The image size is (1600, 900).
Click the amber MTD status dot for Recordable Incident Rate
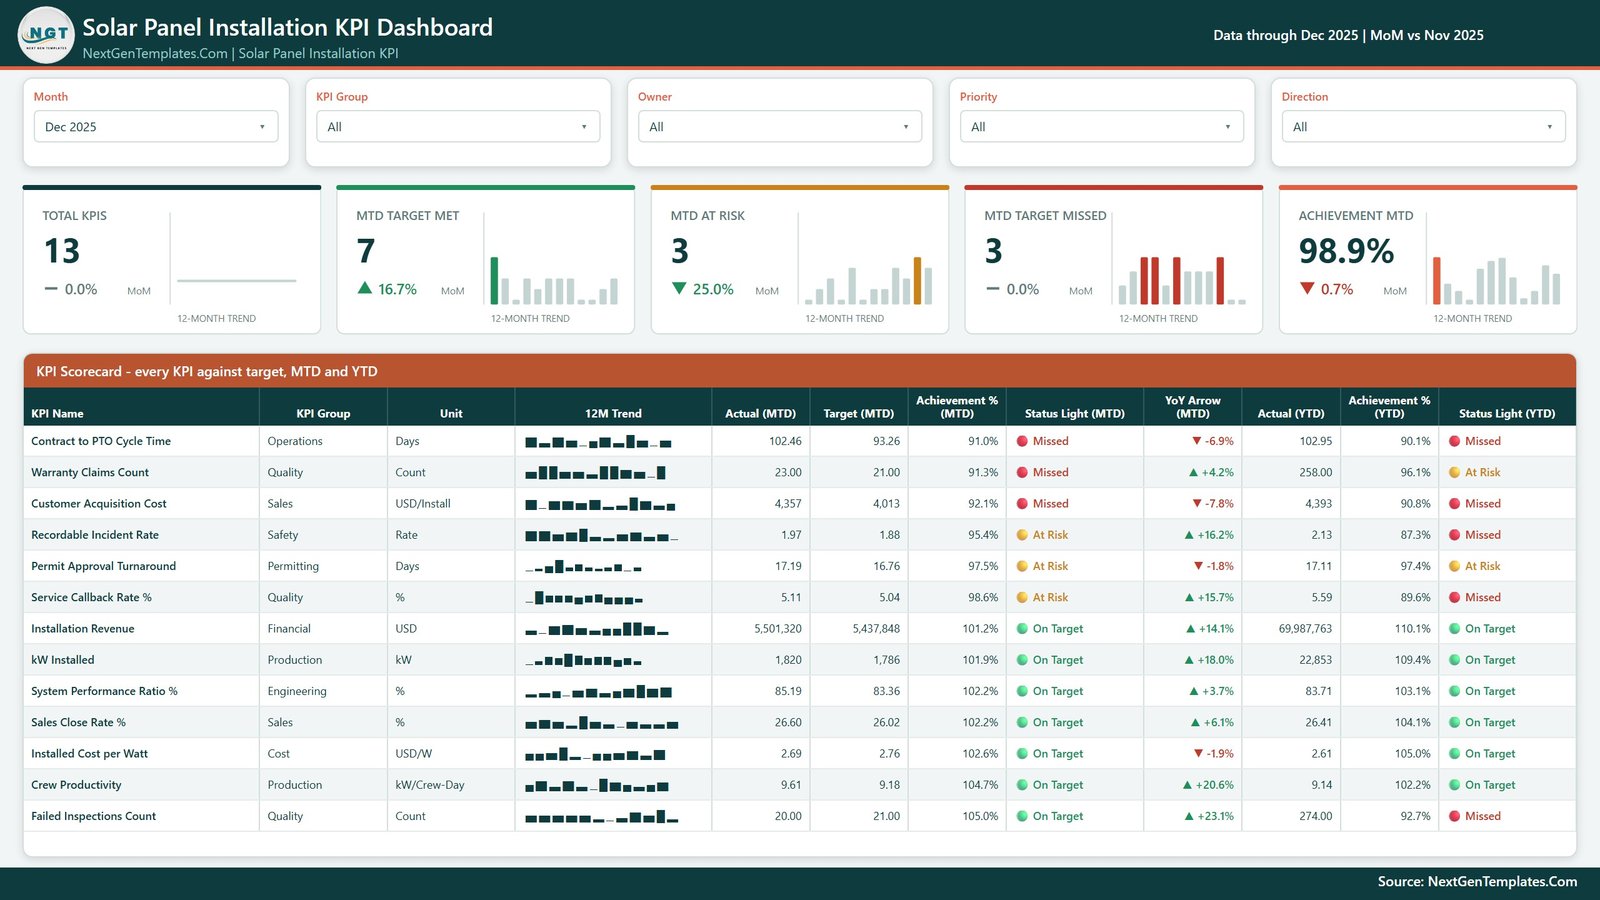pos(1022,535)
